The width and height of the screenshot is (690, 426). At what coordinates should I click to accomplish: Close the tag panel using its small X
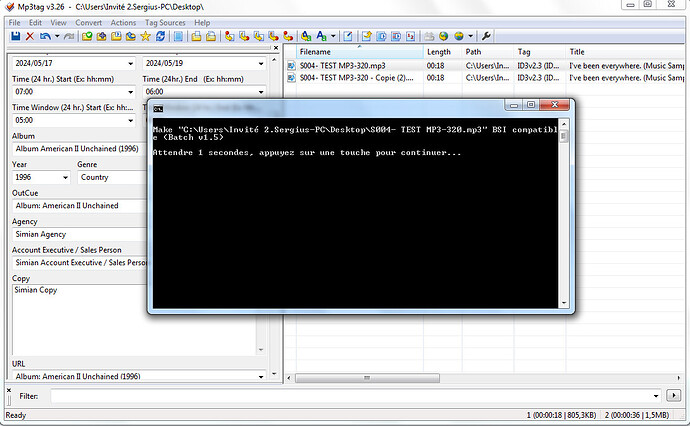(x=276, y=48)
